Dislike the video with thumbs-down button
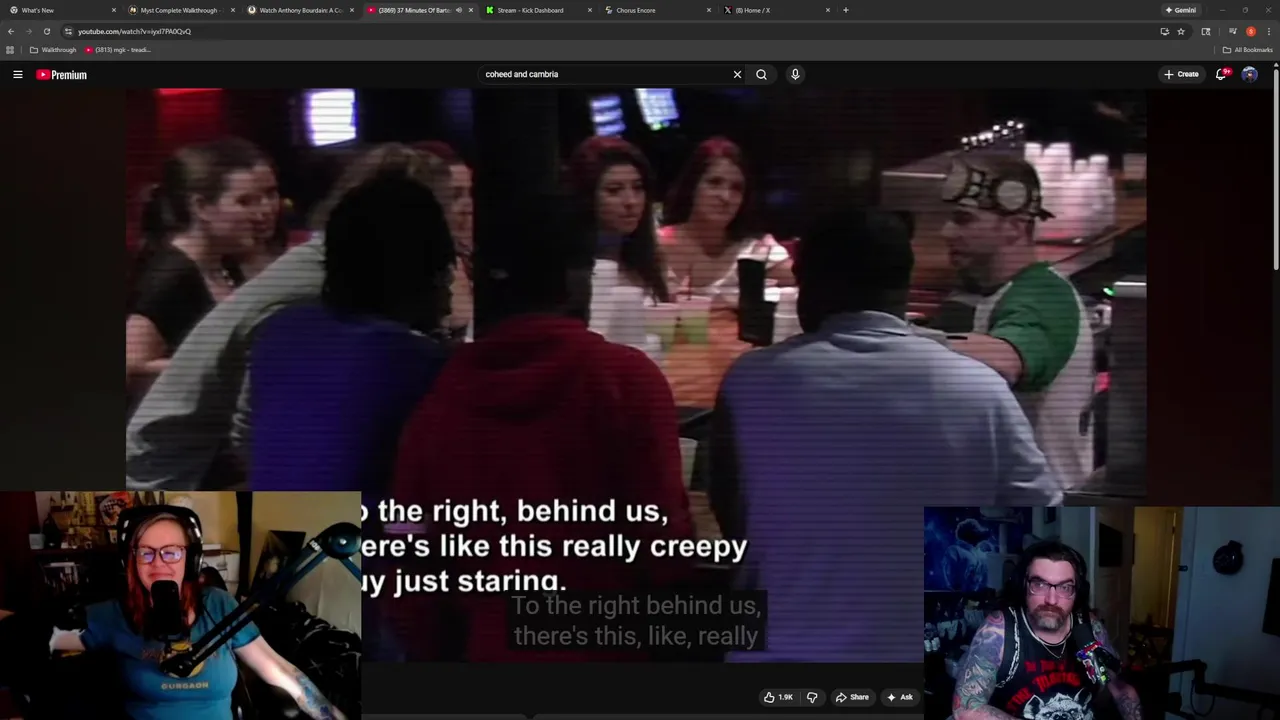The width and height of the screenshot is (1280, 720). point(812,697)
